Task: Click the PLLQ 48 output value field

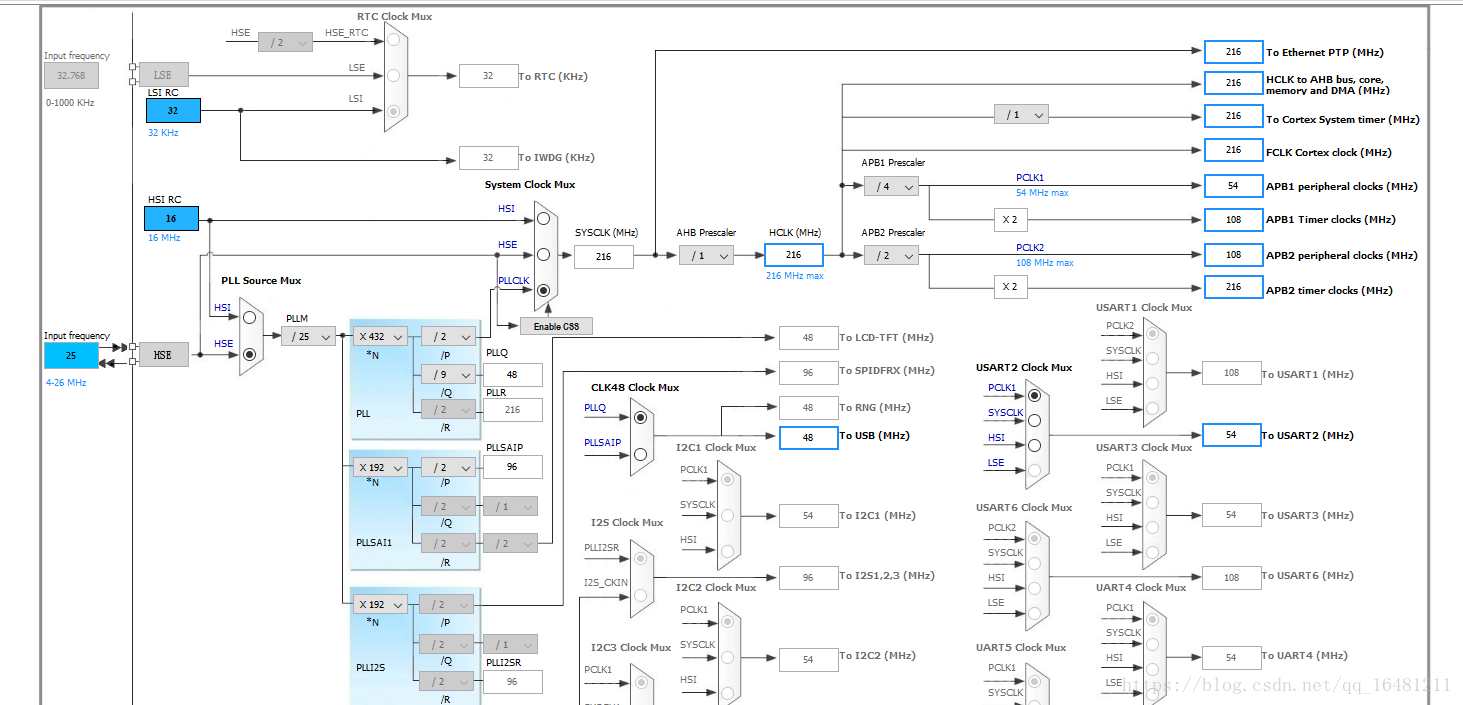Action: 513,375
